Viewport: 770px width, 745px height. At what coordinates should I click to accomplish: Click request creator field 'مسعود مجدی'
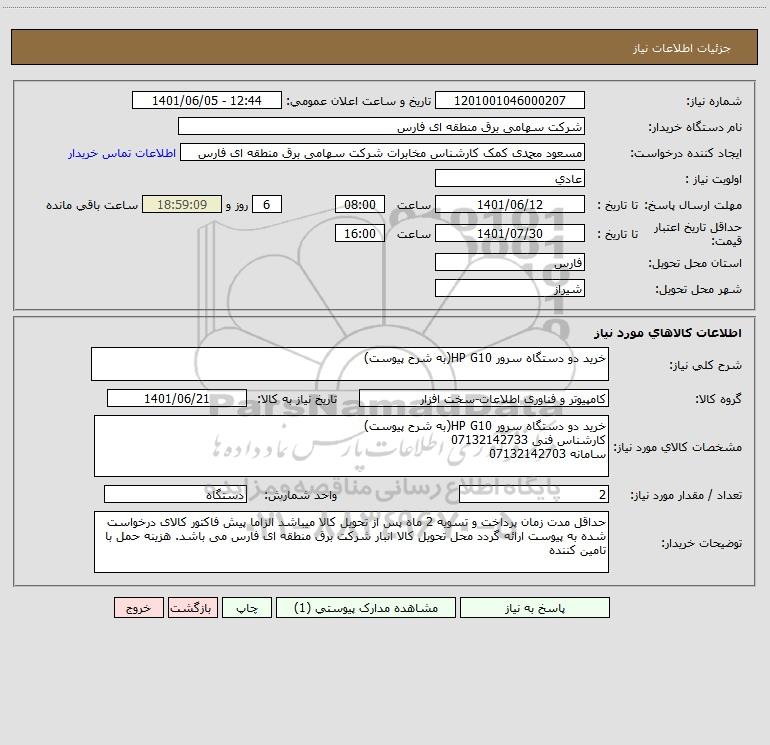pos(383,152)
